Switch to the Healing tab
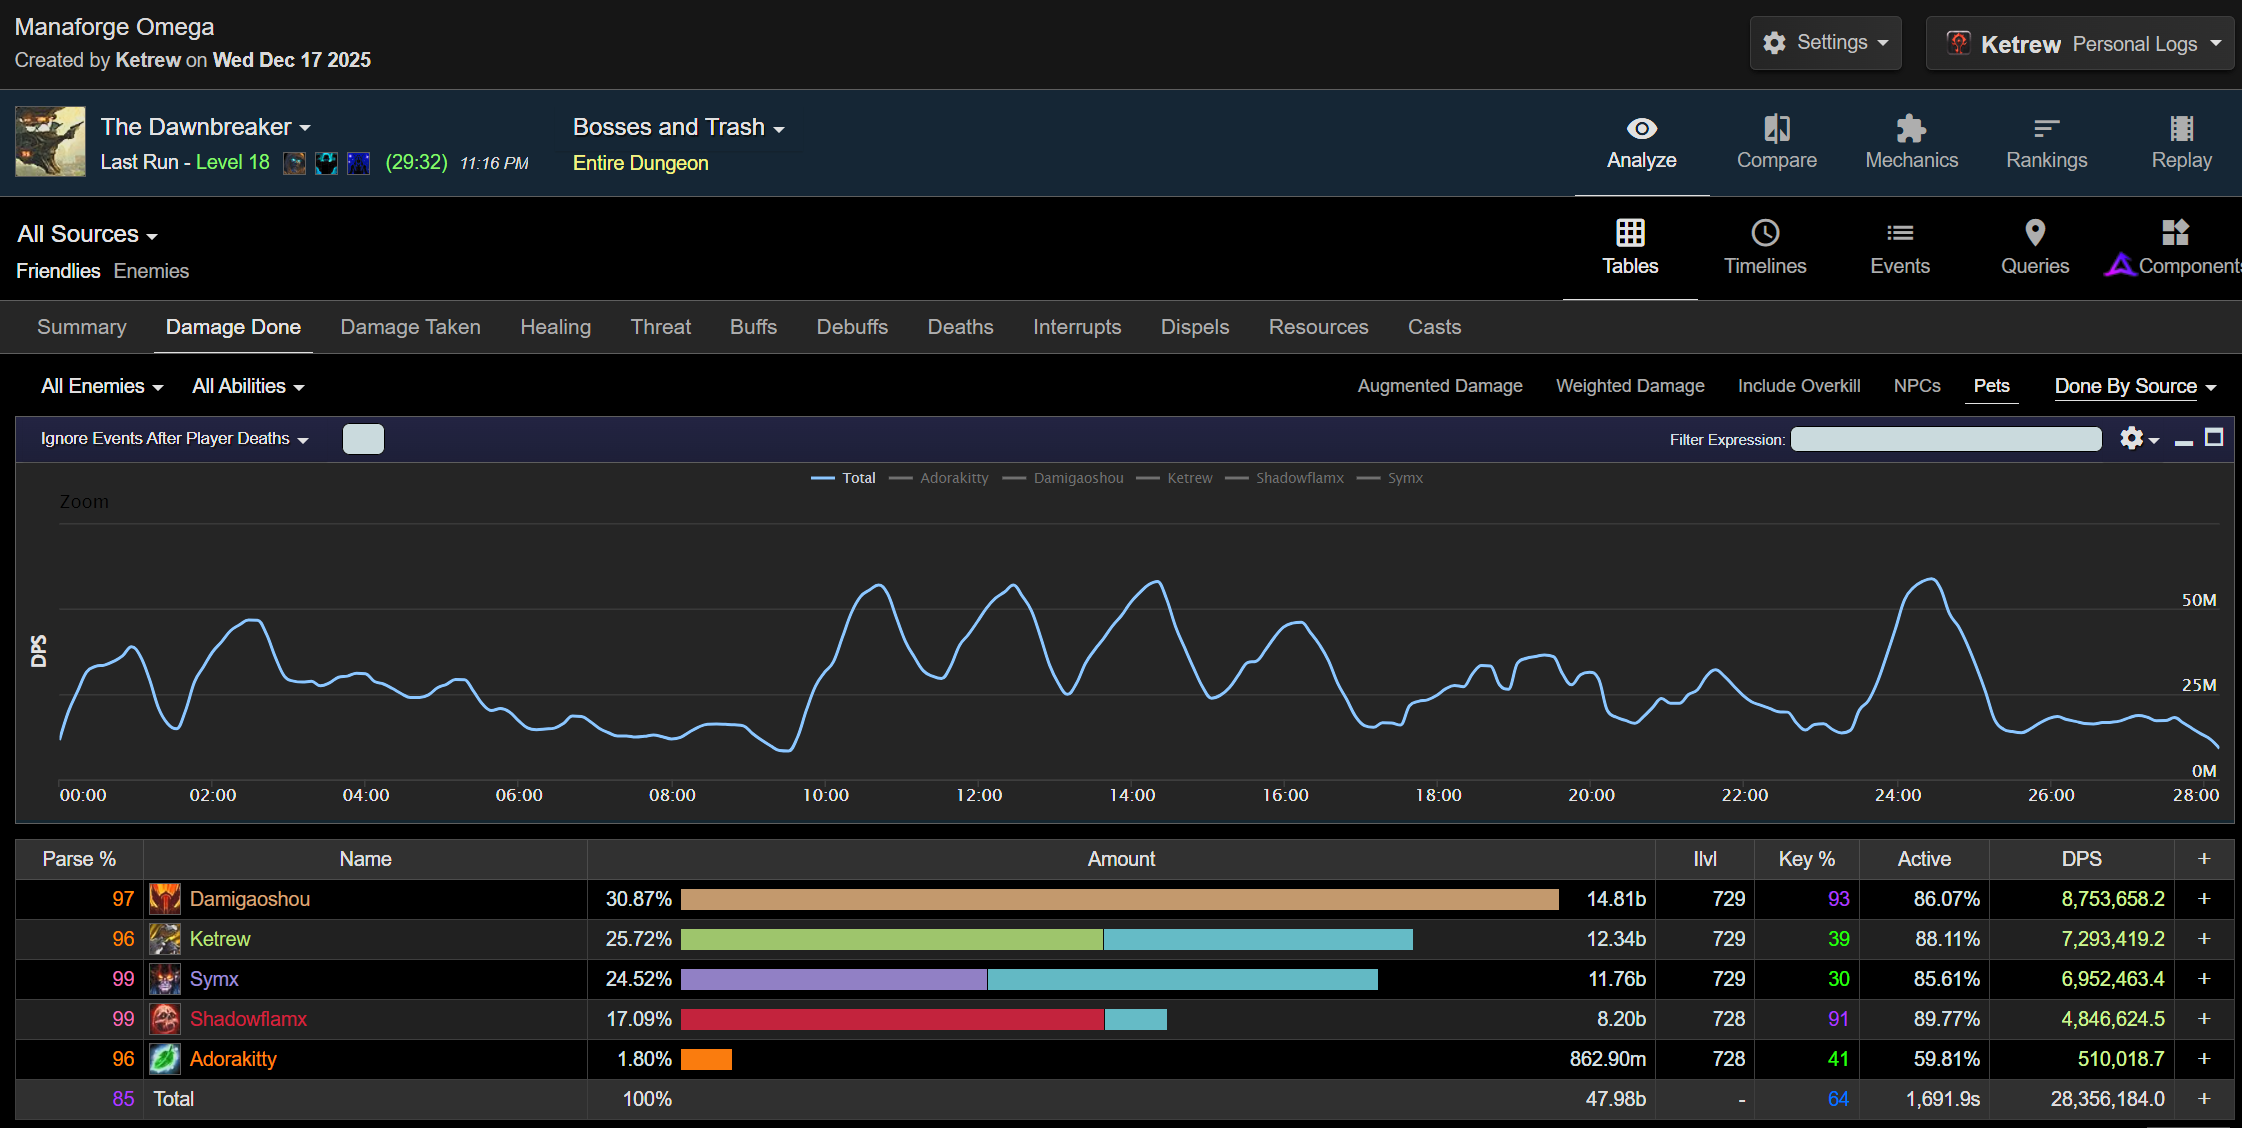 (555, 327)
